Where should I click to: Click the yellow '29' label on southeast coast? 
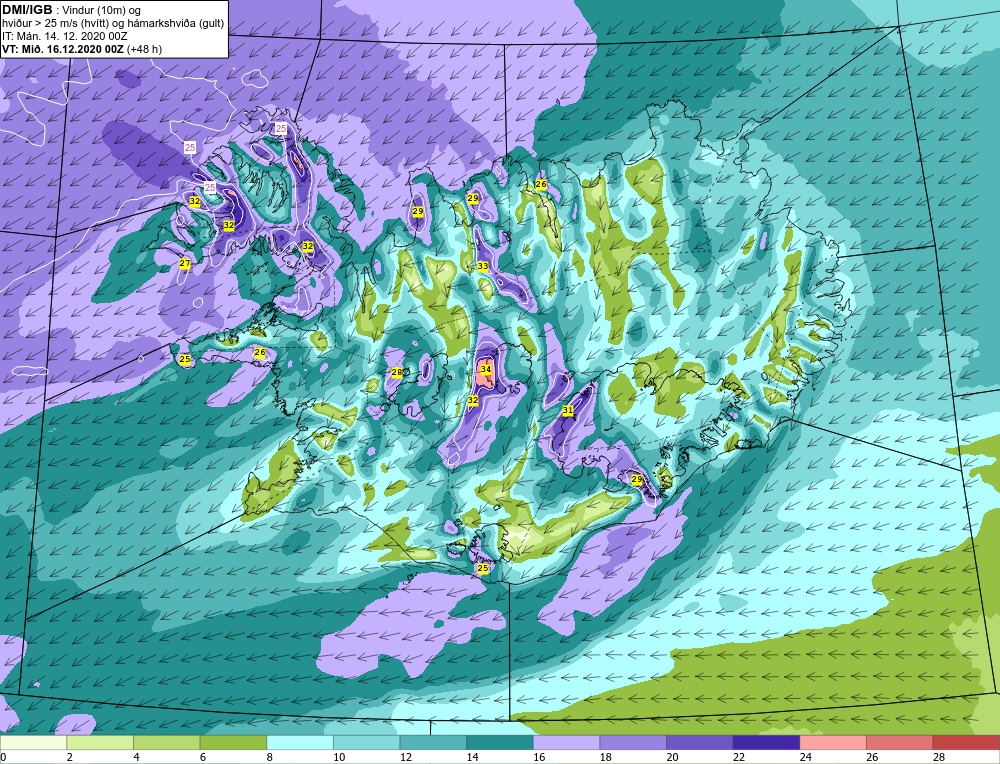click(636, 479)
